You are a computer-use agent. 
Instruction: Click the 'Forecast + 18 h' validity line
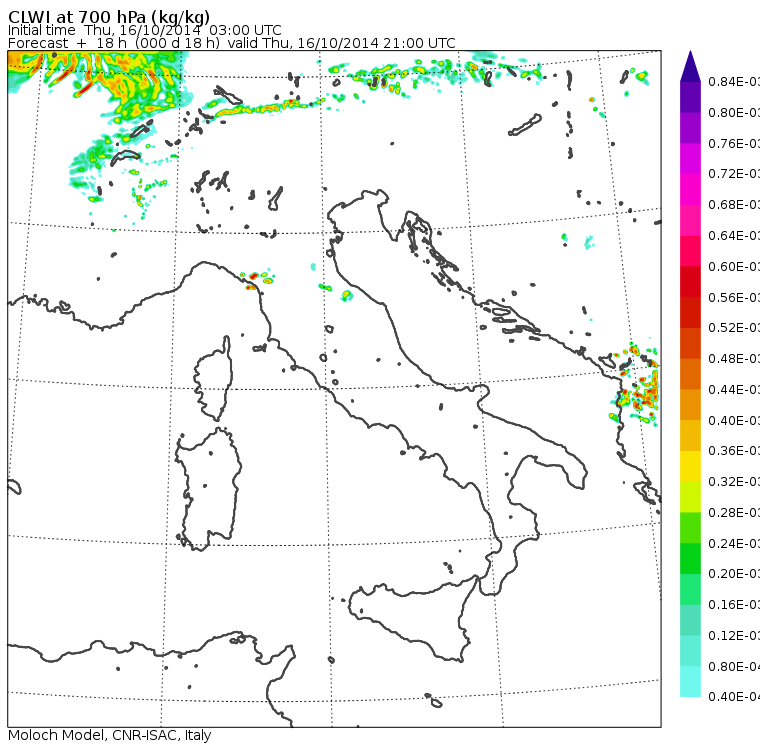pyautogui.click(x=232, y=43)
